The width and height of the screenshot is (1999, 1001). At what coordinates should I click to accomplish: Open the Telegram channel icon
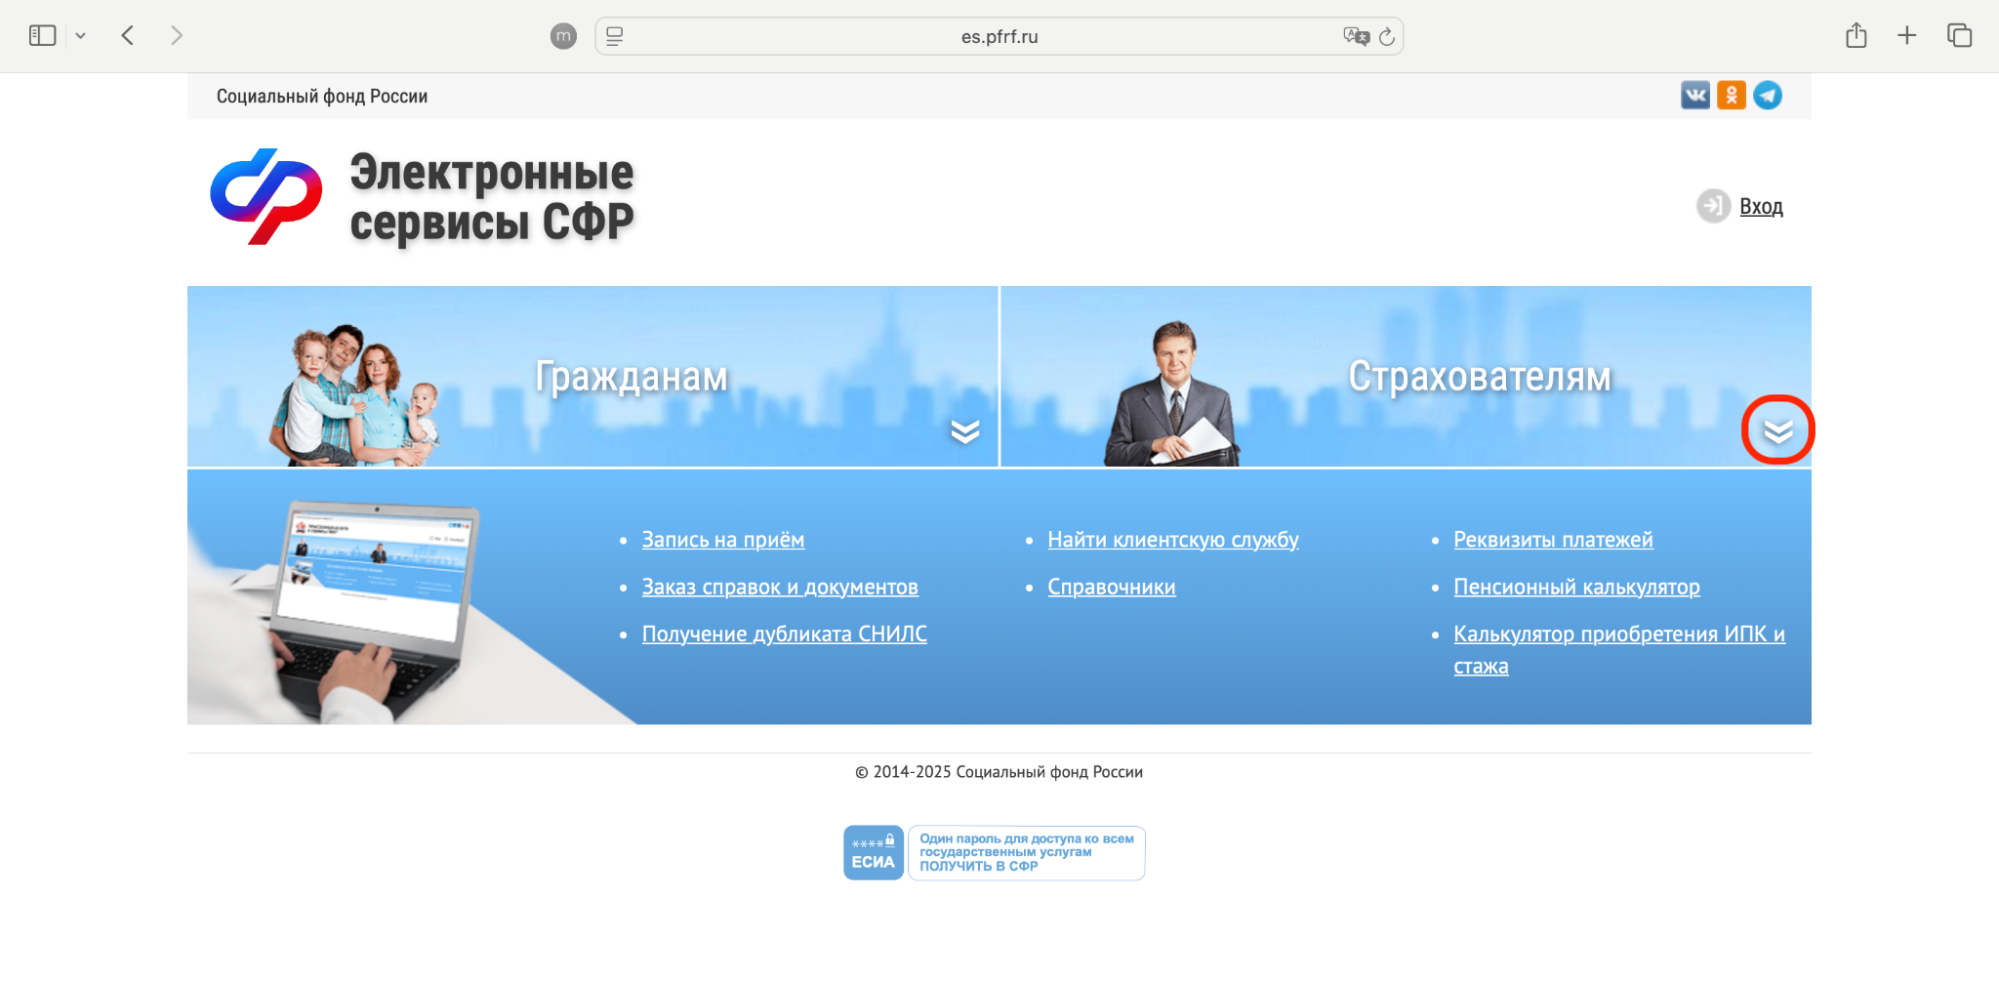(1767, 95)
